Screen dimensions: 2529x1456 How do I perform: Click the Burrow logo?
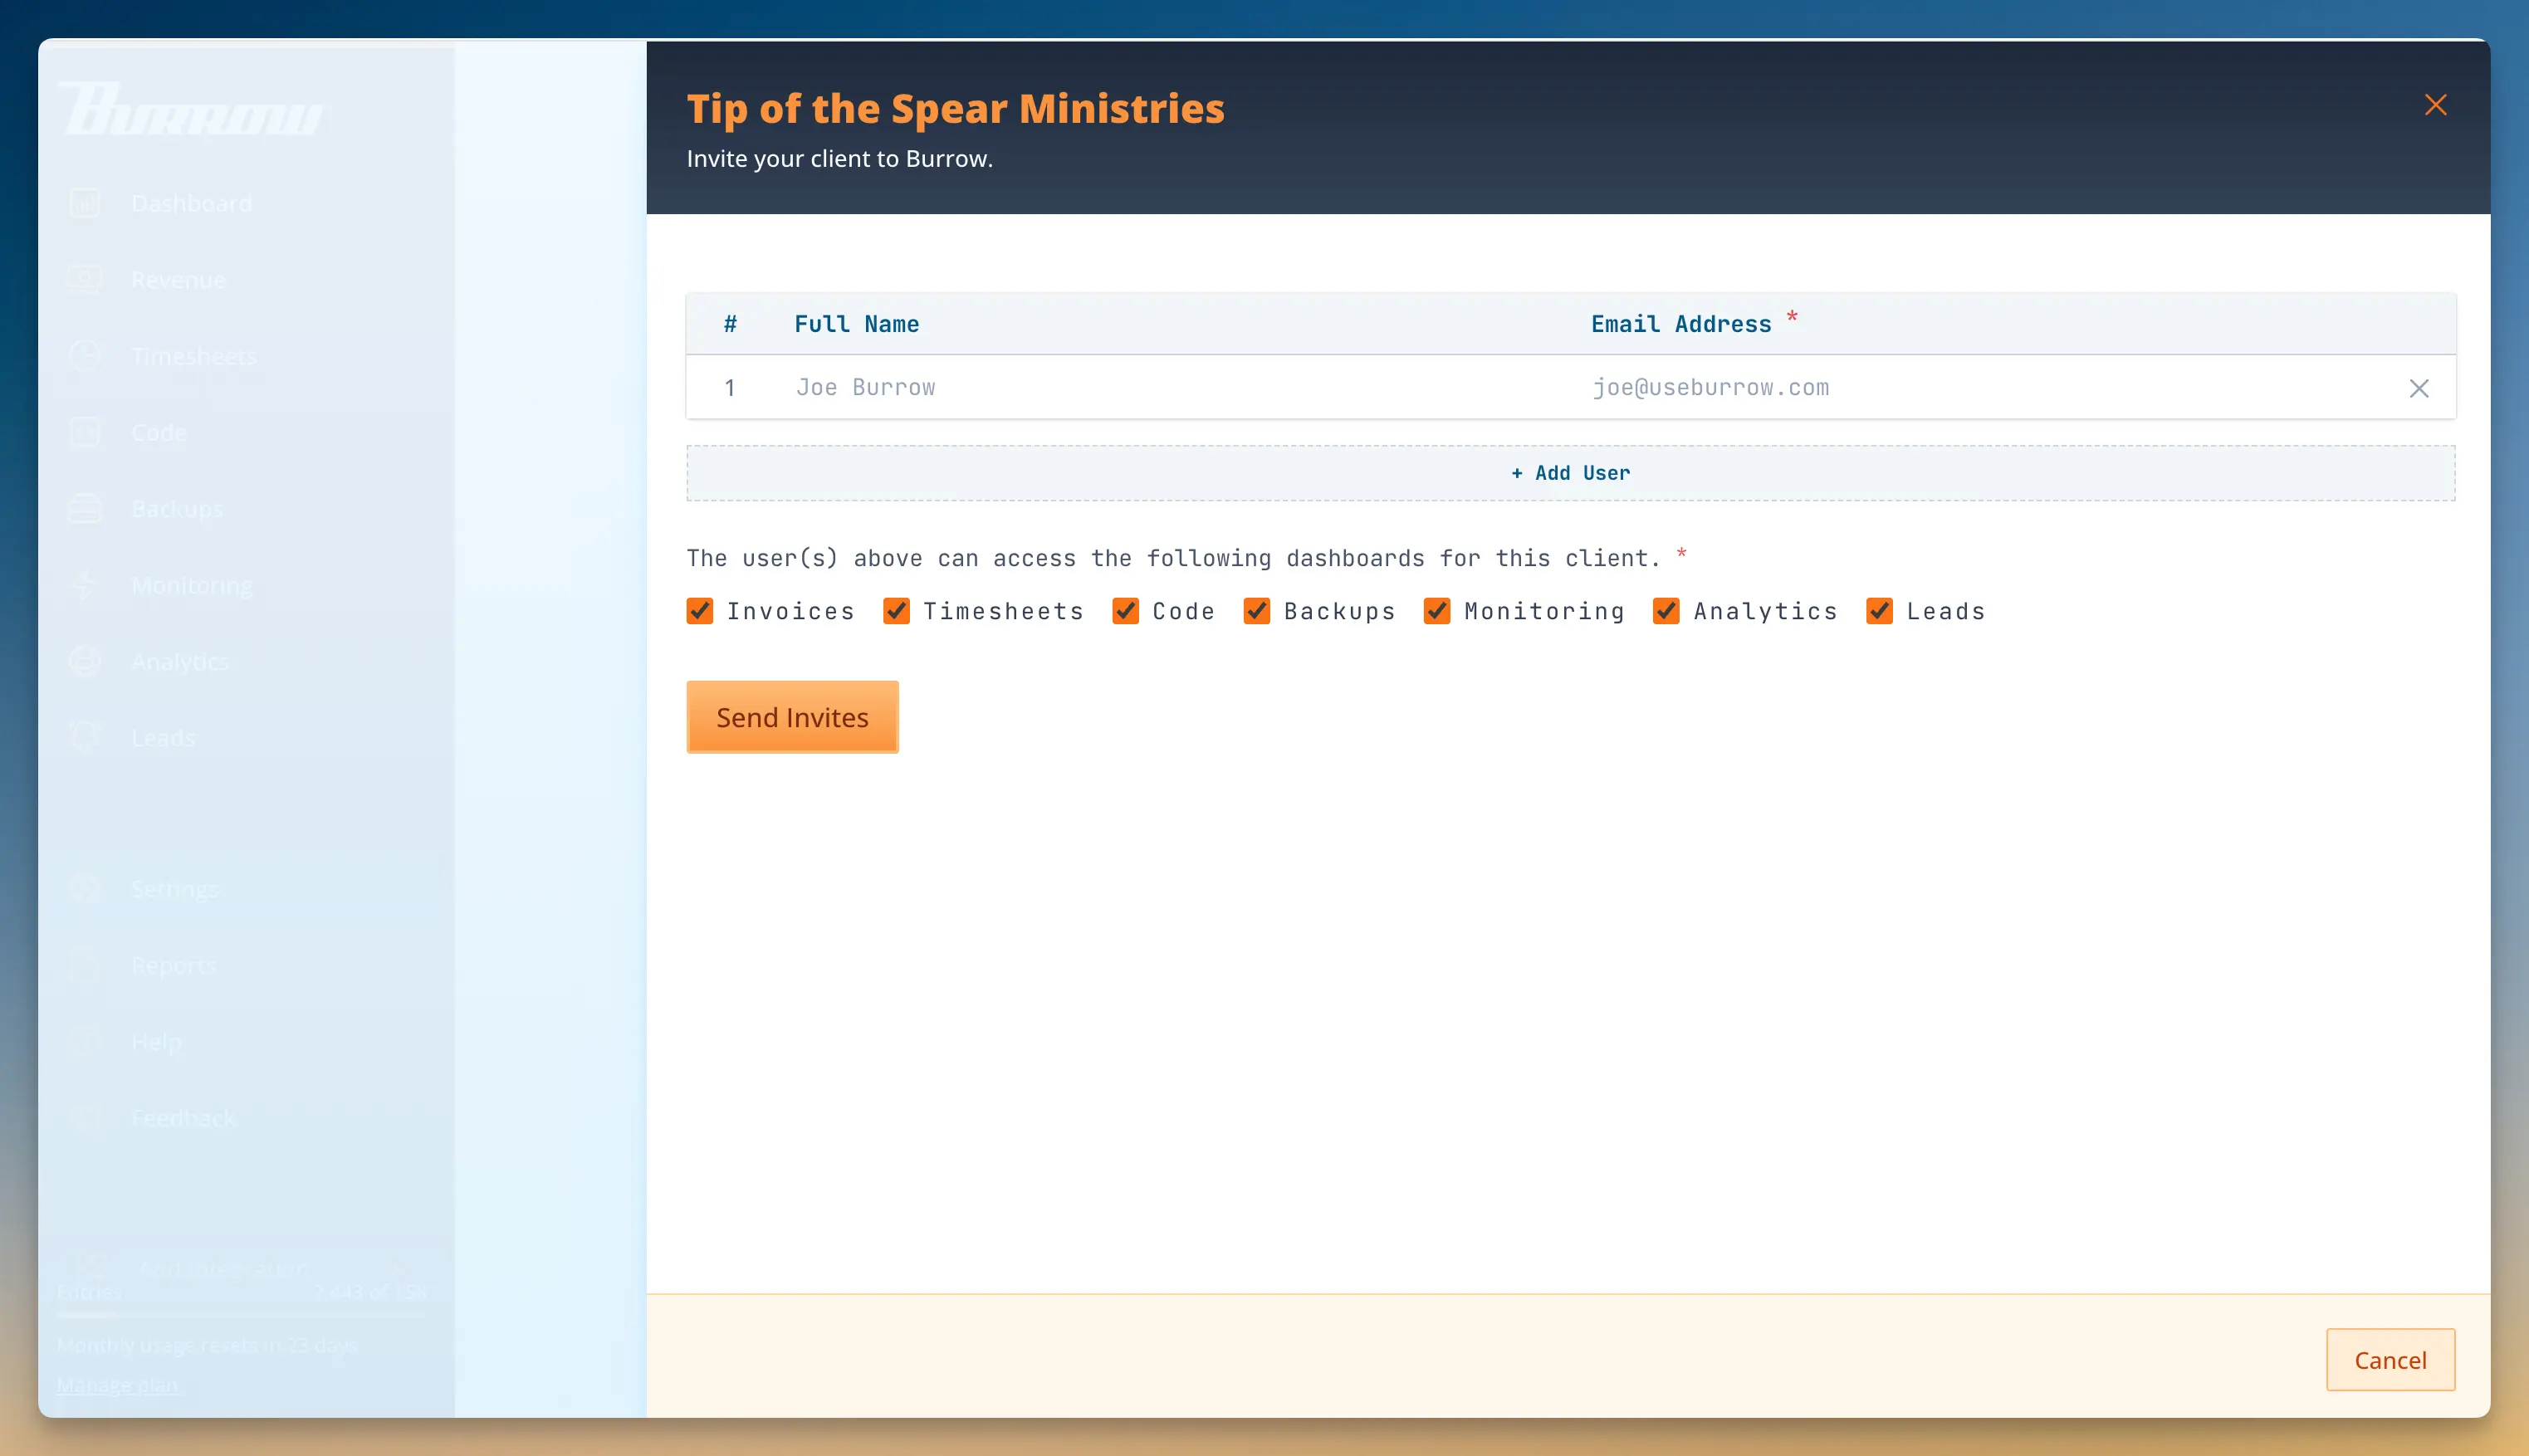[x=191, y=109]
